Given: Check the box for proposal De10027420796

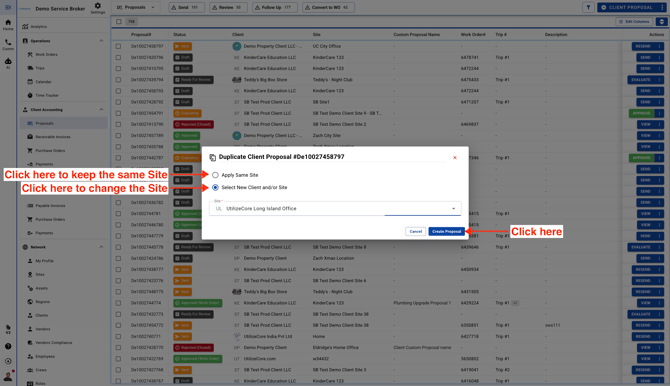Looking at the screenshot, I should coord(118,57).
